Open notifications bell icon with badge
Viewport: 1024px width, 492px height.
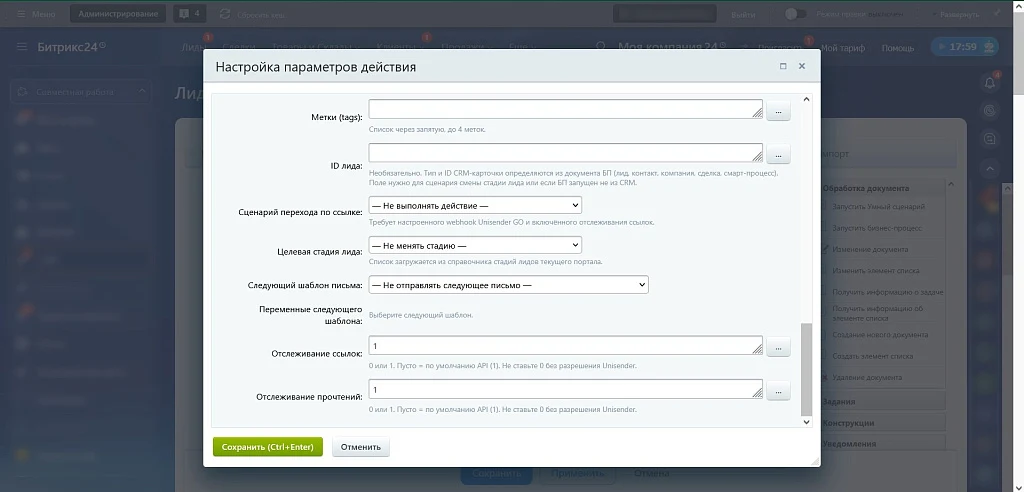tap(990, 83)
